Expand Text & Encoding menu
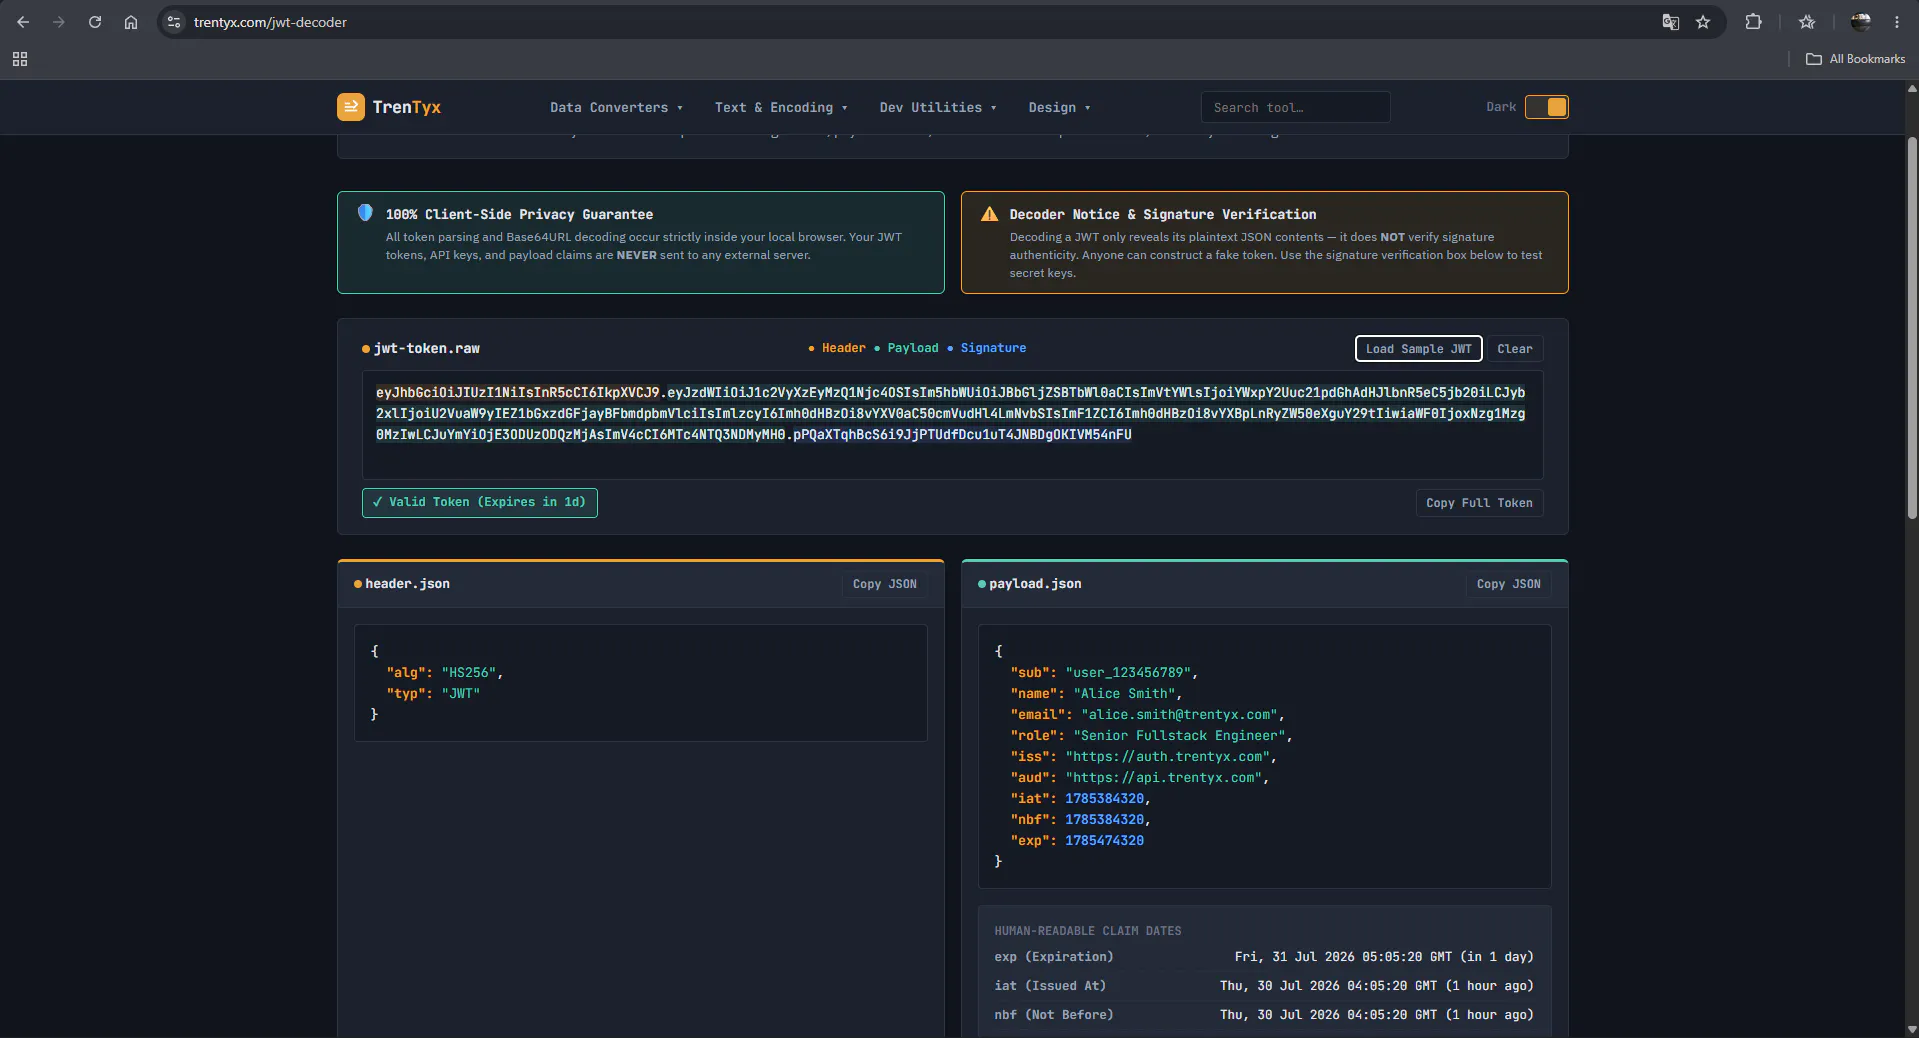 point(781,107)
